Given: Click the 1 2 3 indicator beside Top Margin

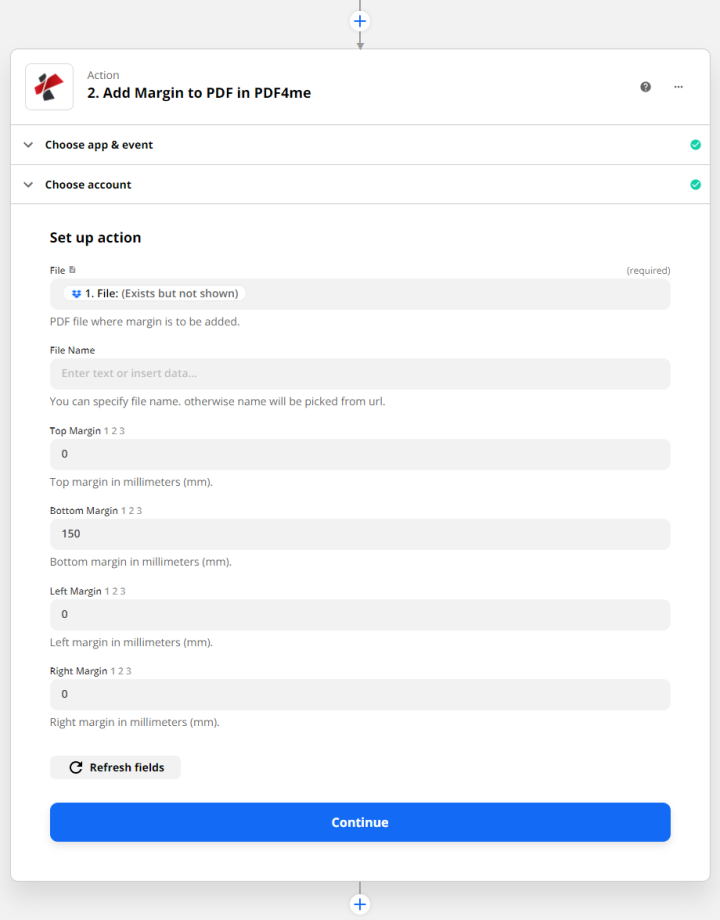Looking at the screenshot, I should 114,430.
